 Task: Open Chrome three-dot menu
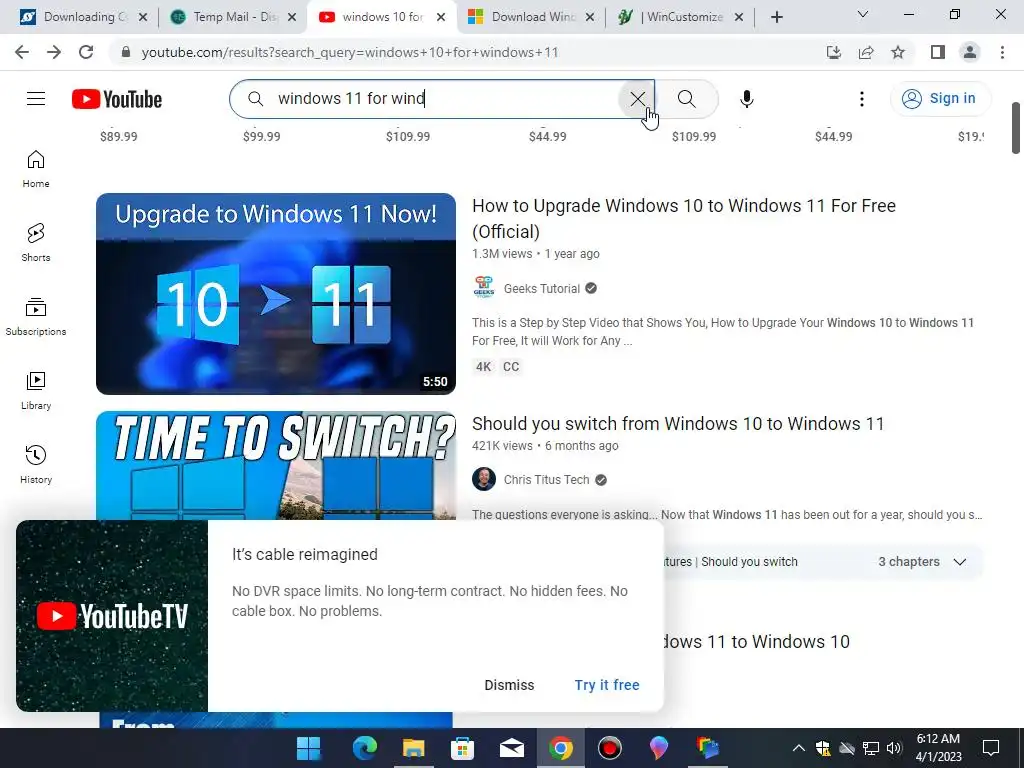point(1002,52)
